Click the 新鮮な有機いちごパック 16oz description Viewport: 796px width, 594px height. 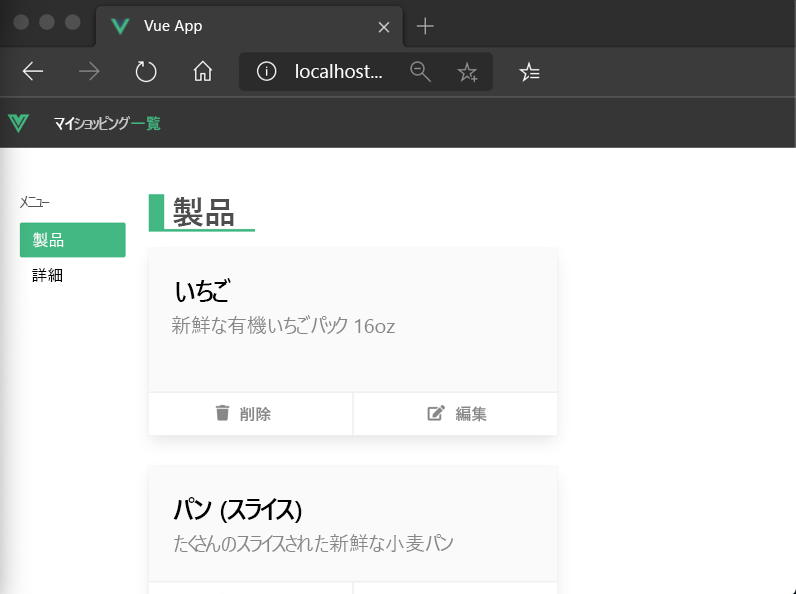click(x=283, y=325)
